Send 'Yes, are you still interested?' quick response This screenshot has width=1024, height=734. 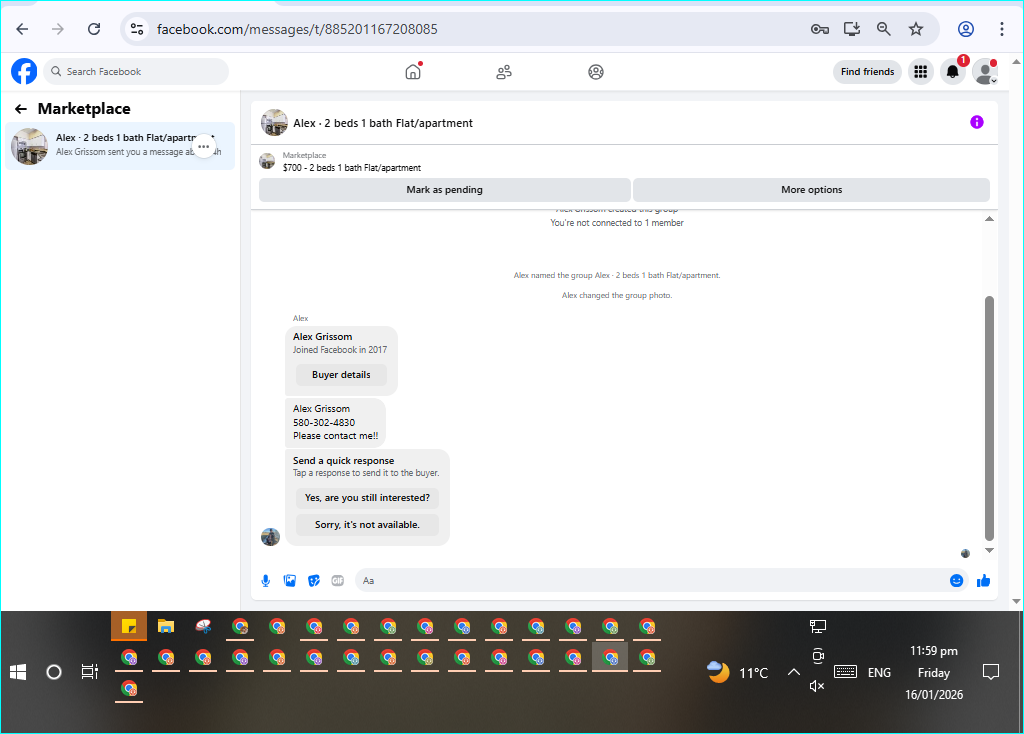tap(367, 498)
